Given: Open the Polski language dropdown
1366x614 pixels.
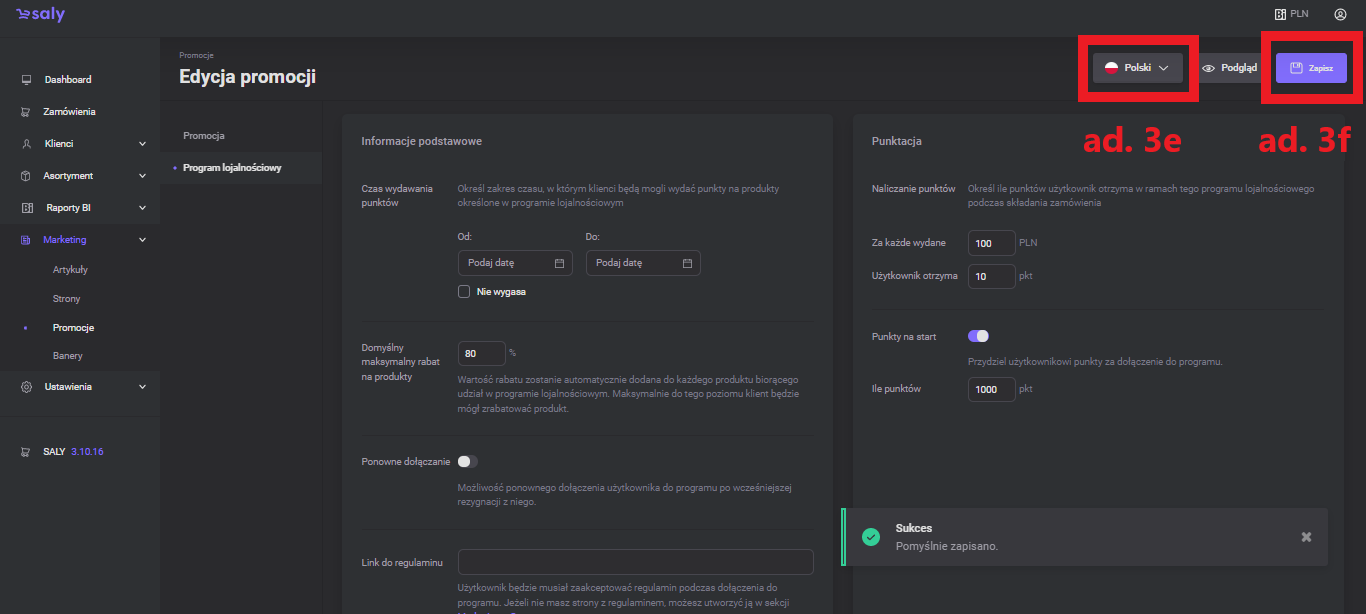Looking at the screenshot, I should tap(1137, 68).
